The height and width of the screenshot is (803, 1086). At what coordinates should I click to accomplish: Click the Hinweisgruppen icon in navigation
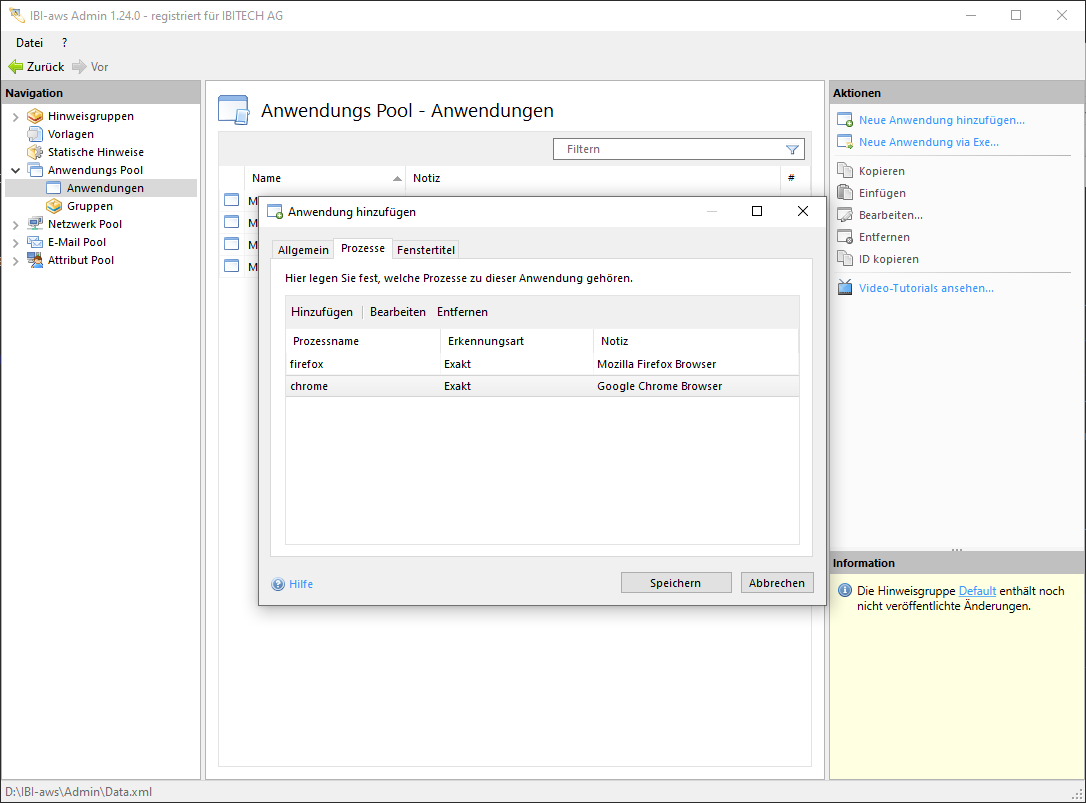pos(35,116)
